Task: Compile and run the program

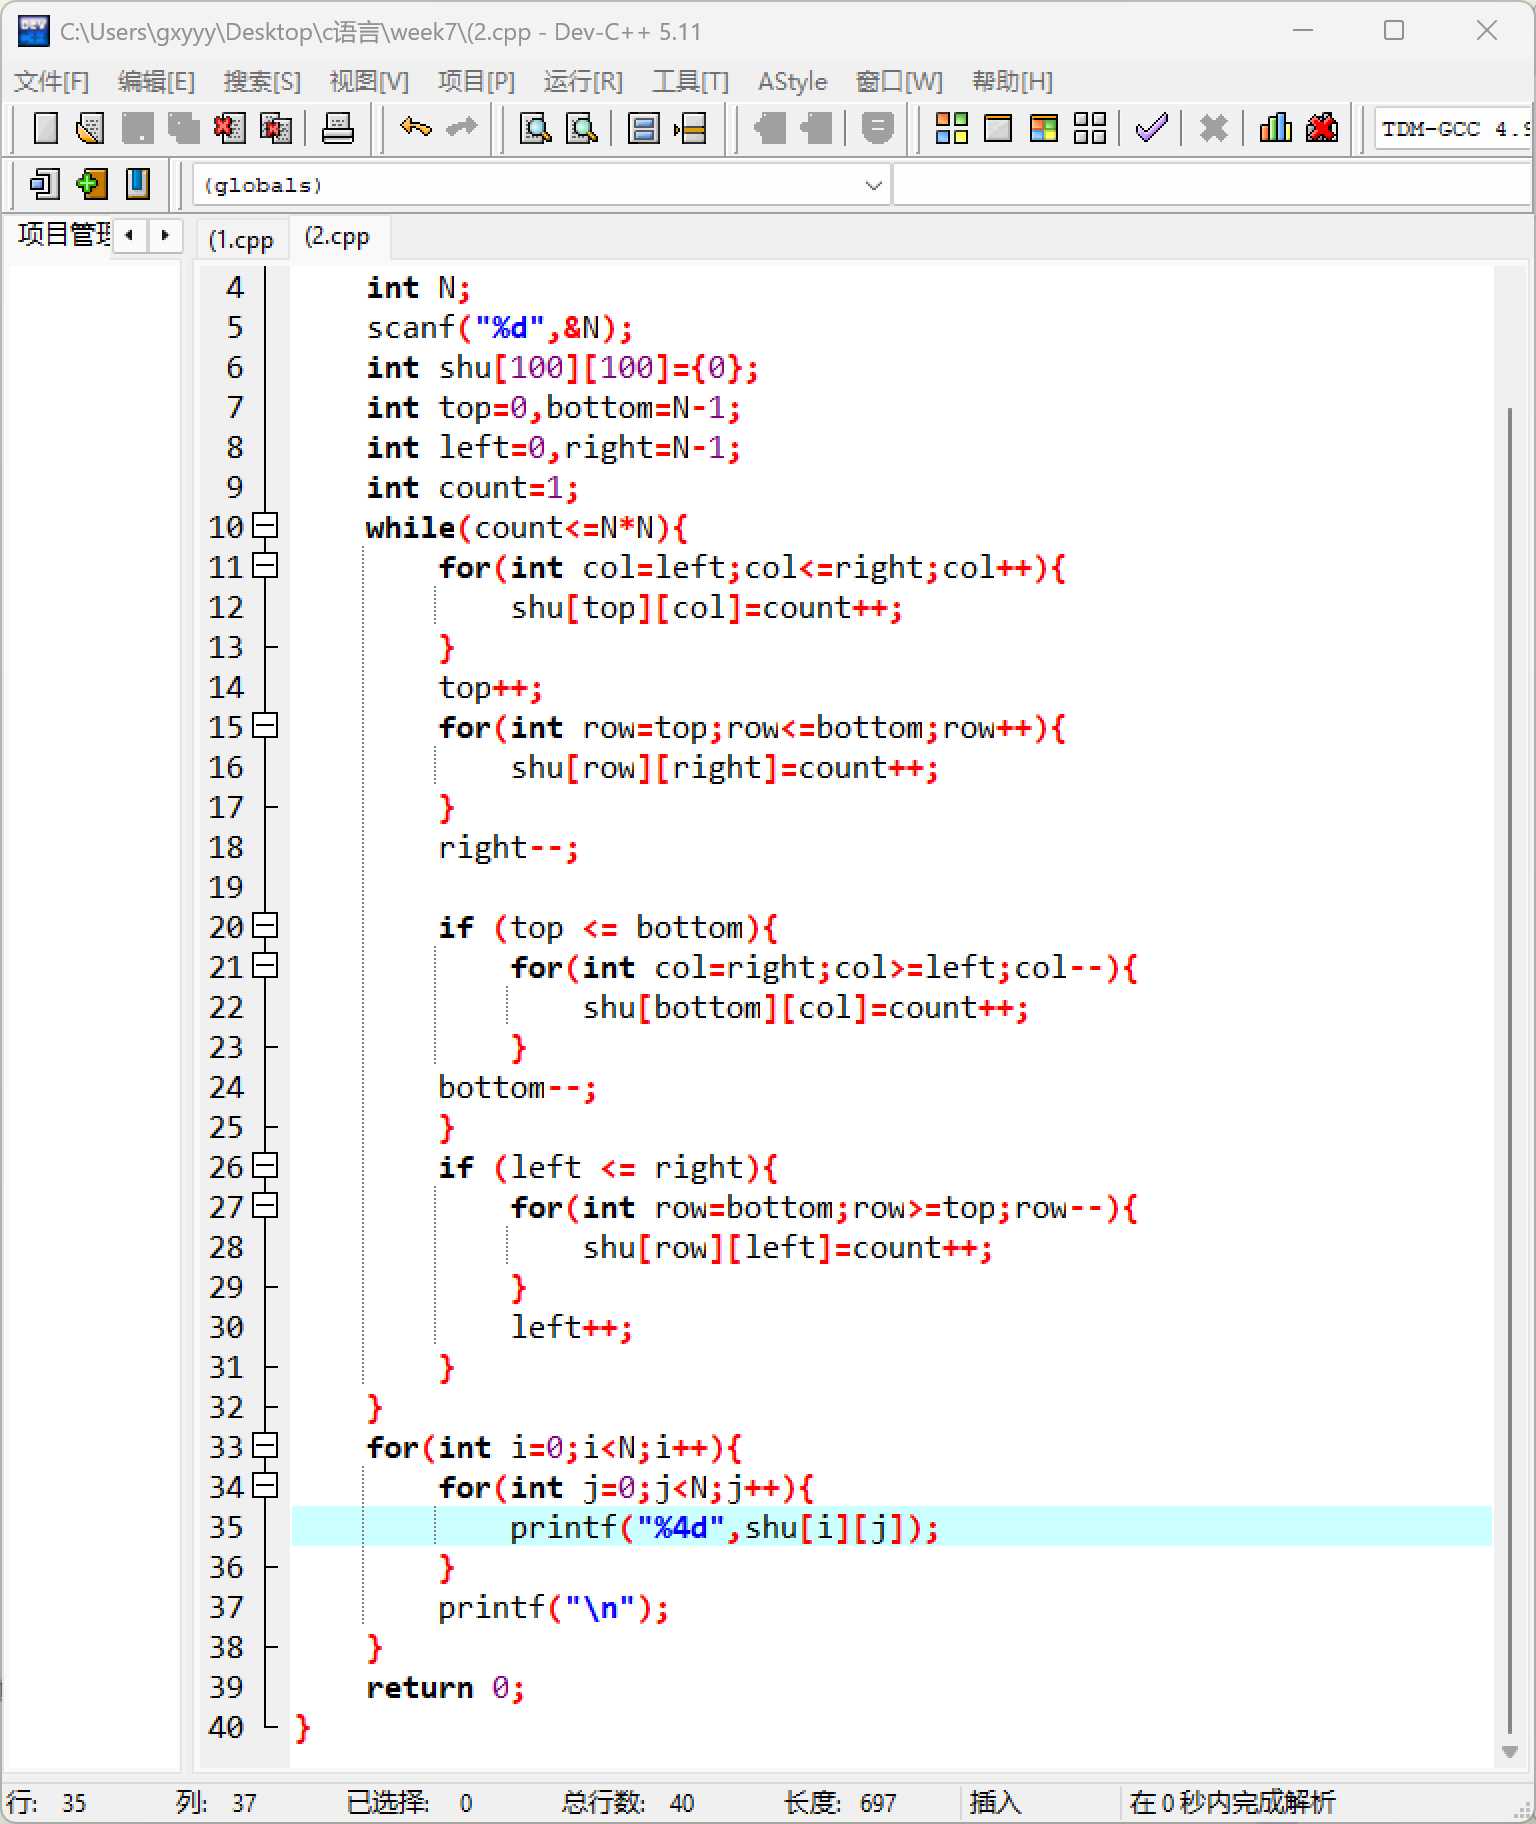Action: click(1043, 128)
